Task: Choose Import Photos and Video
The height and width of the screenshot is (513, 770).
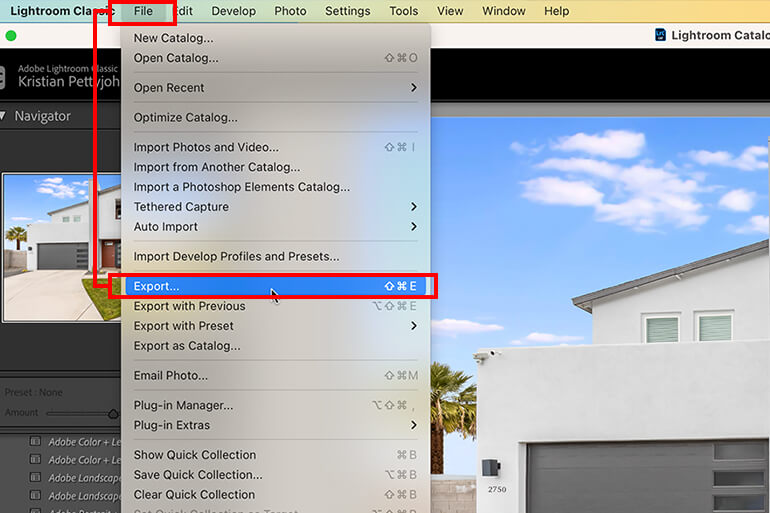Action: [275, 147]
